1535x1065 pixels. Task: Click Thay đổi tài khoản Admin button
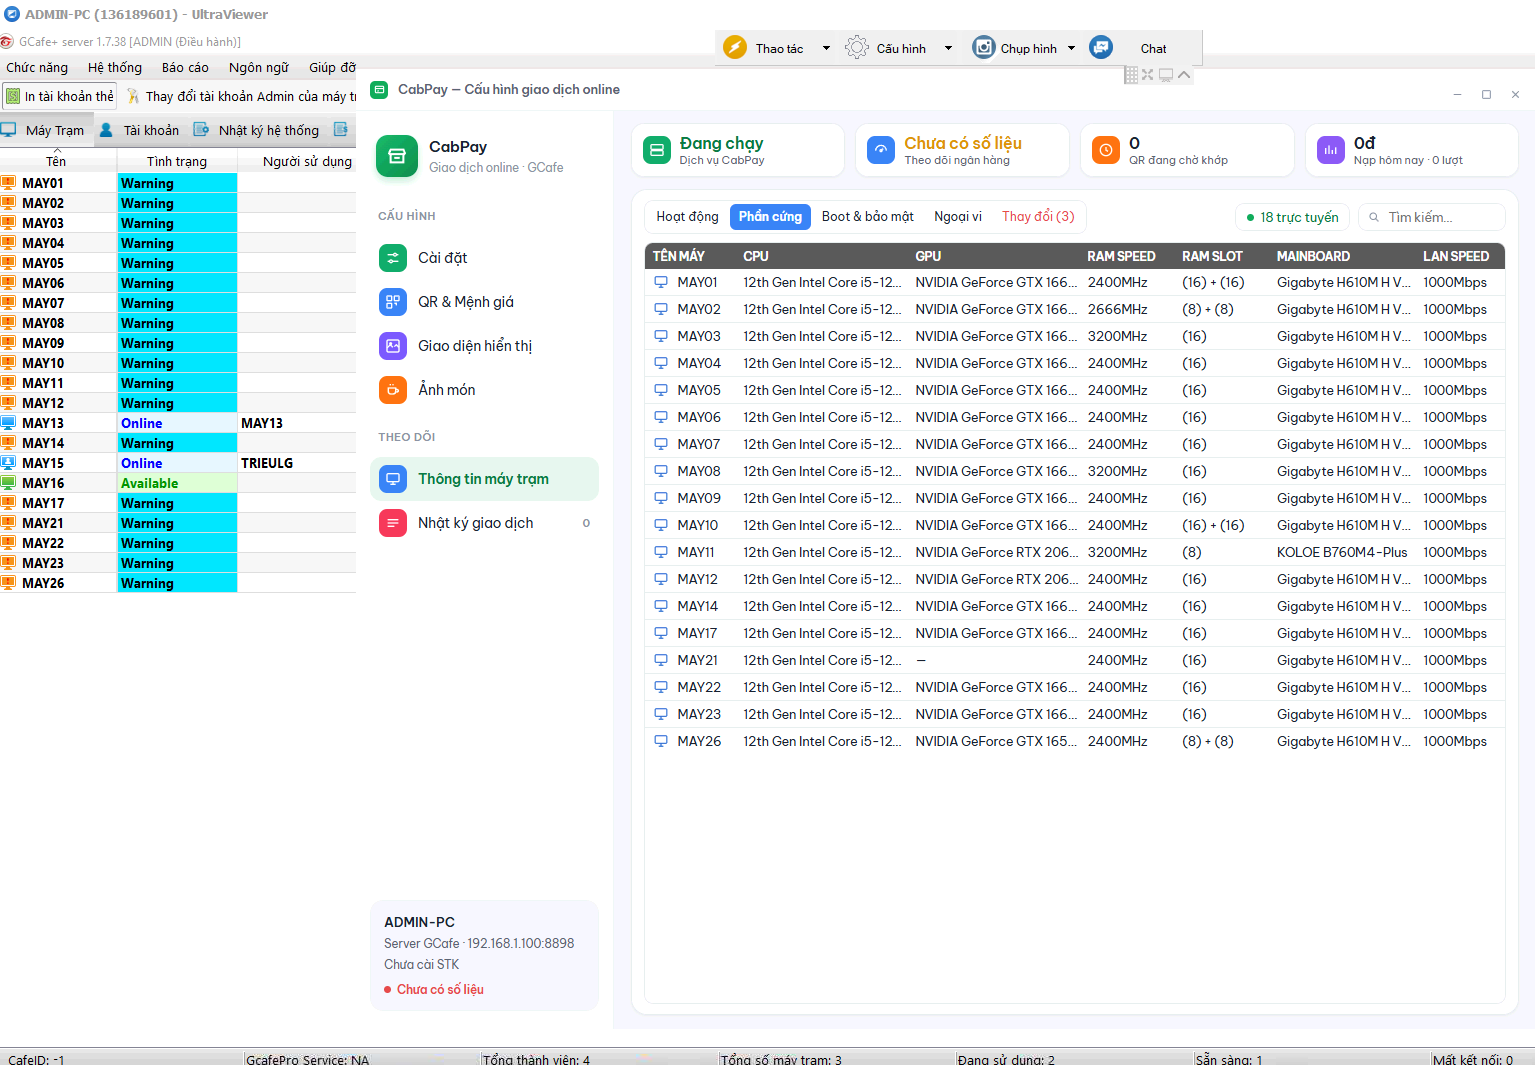point(241,96)
